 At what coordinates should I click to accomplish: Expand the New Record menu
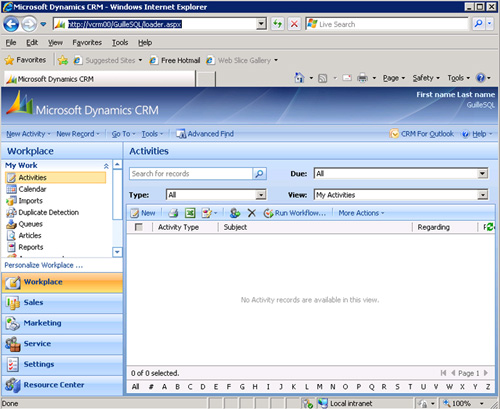[78, 134]
